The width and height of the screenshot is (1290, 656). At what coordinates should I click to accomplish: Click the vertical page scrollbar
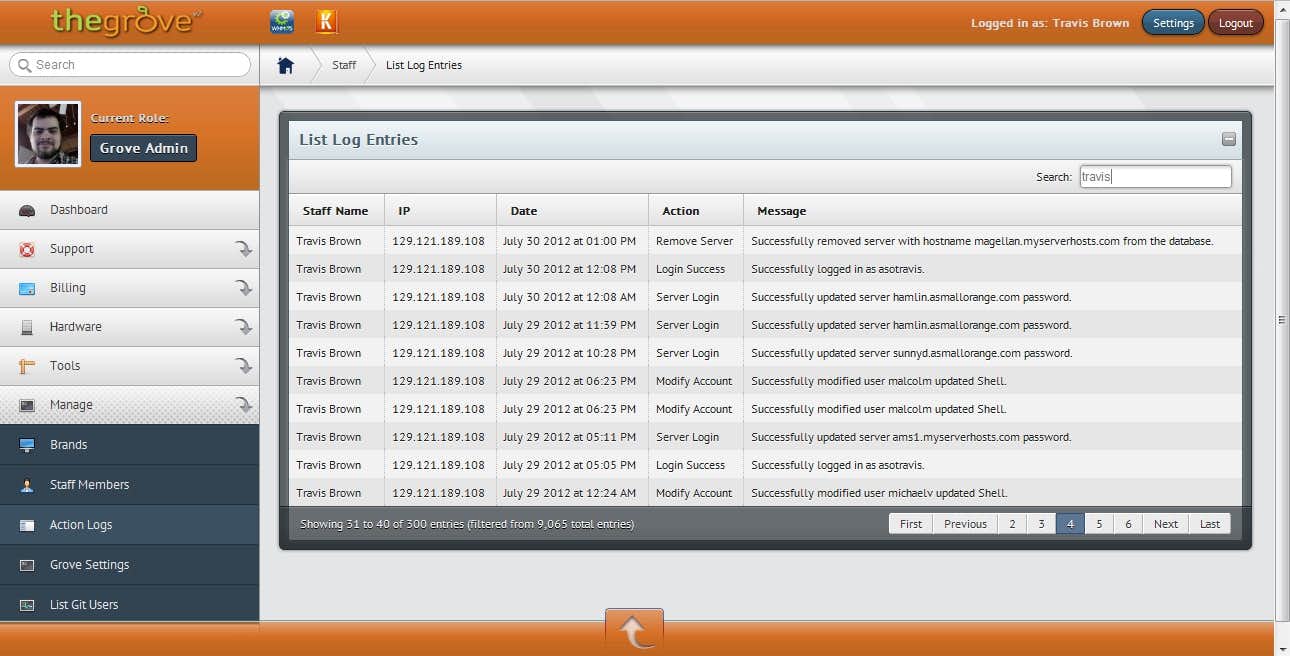pyautogui.click(x=1282, y=320)
